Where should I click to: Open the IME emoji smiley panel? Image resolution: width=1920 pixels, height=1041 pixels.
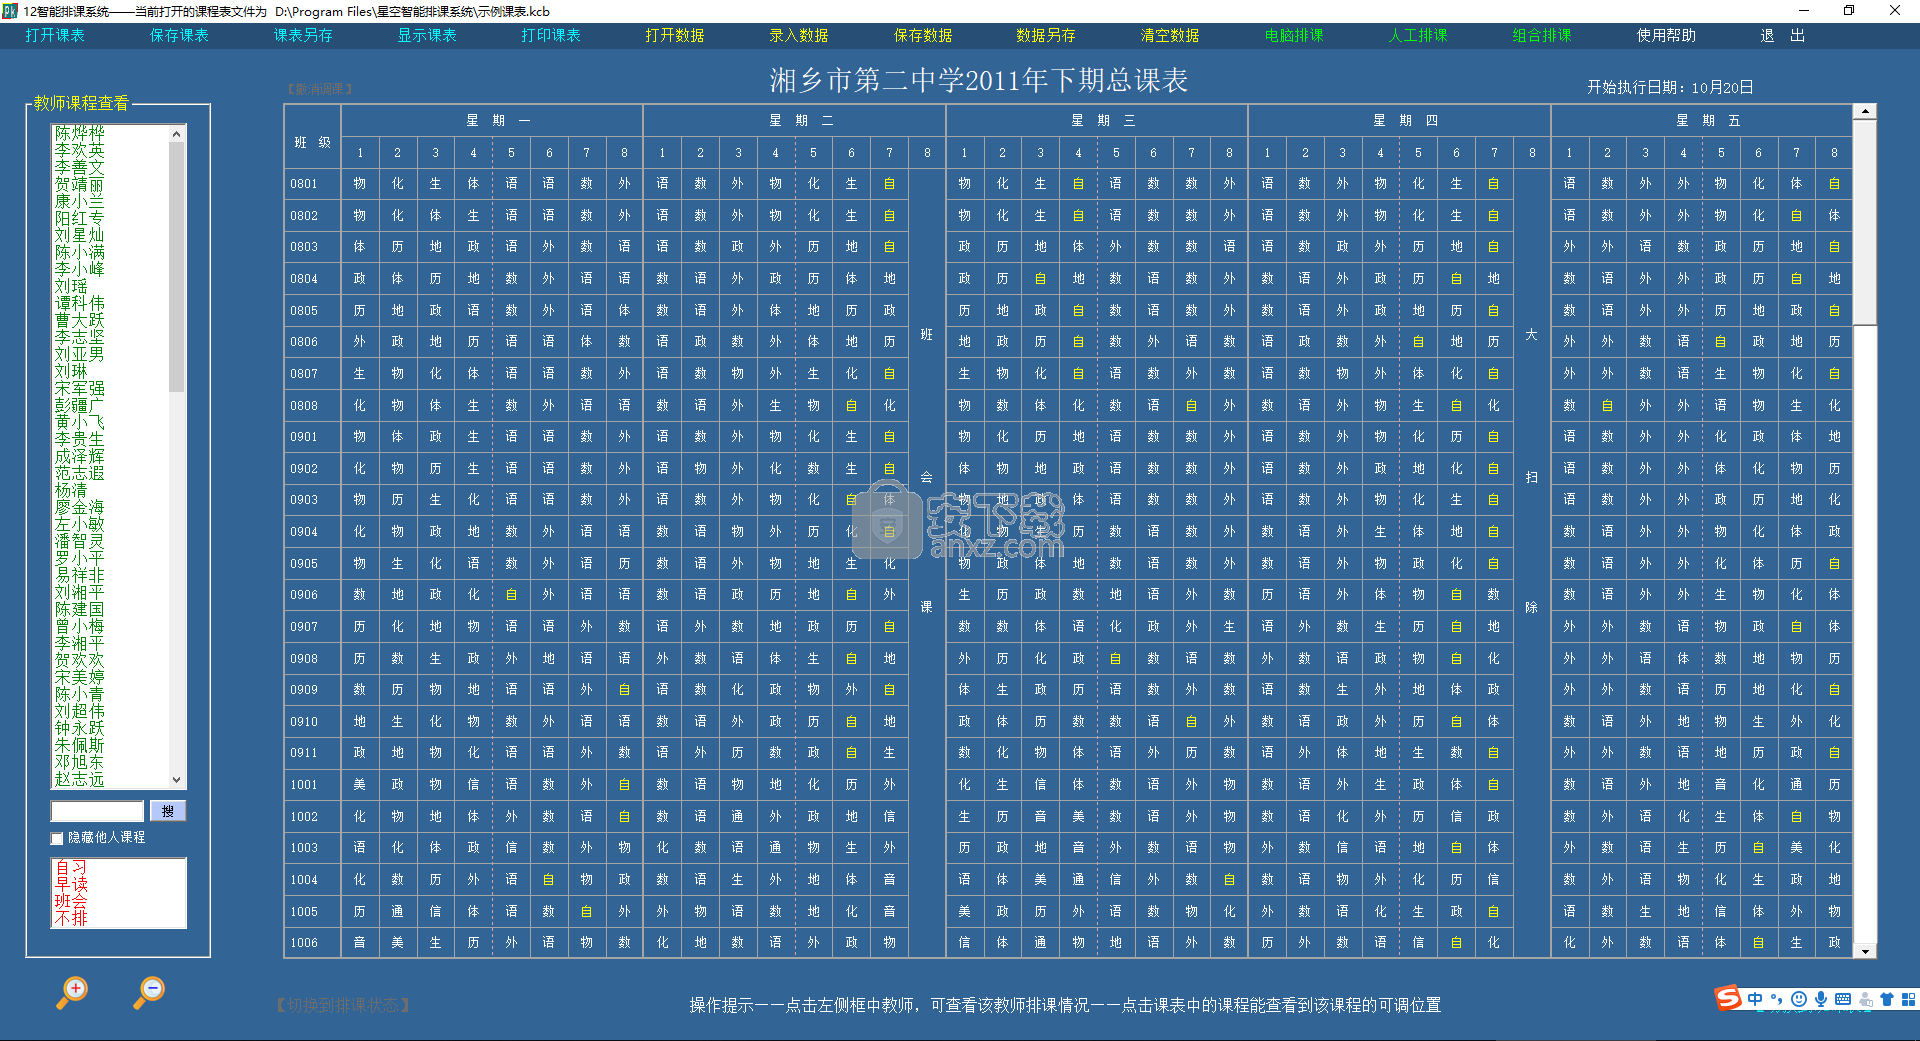pos(1799,999)
